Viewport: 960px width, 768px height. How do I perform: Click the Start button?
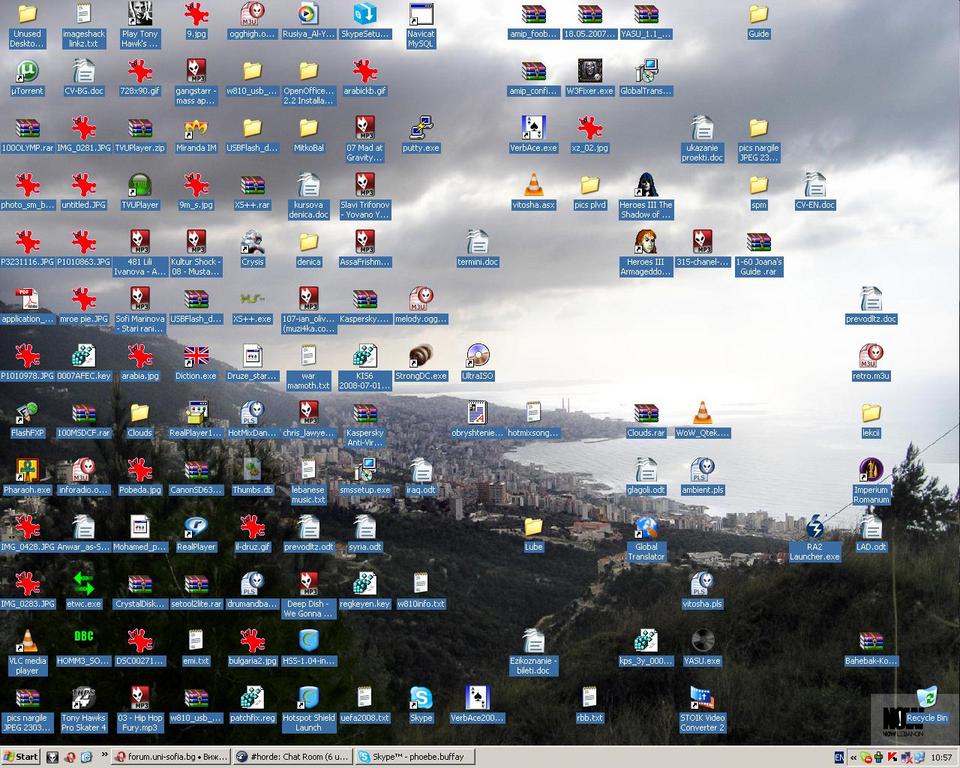[21, 757]
